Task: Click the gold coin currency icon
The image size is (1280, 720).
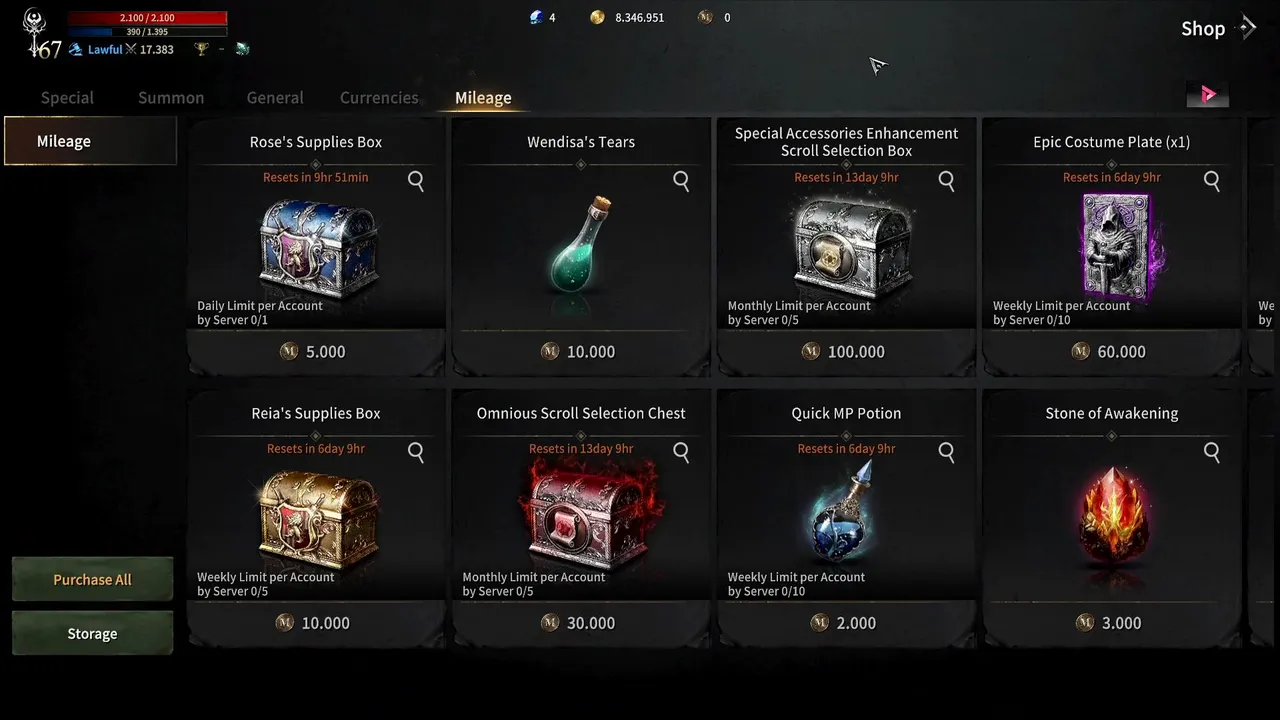Action: point(597,17)
